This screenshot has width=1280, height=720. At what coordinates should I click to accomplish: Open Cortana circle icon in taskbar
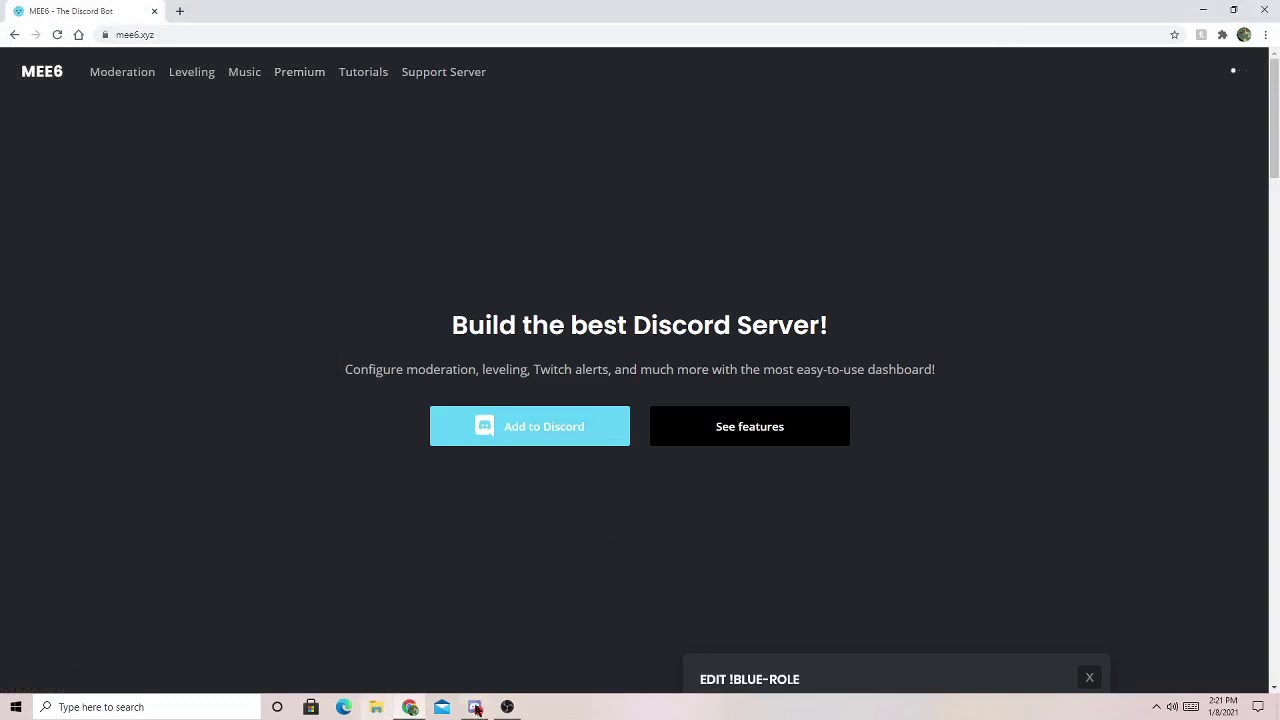[x=277, y=707]
